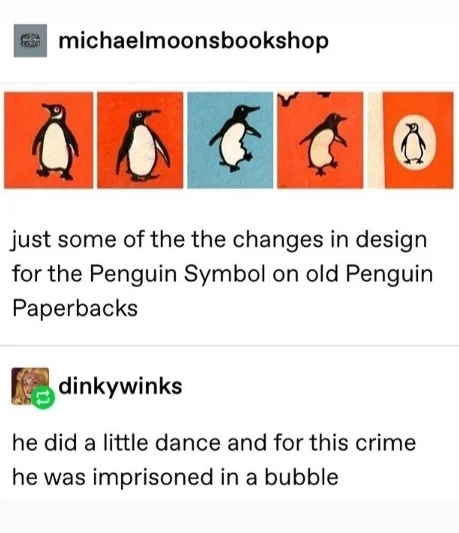This screenshot has width=459, height=533.
Task: Click the black bird shapes above fourth penguin
Action: [x=304, y=97]
